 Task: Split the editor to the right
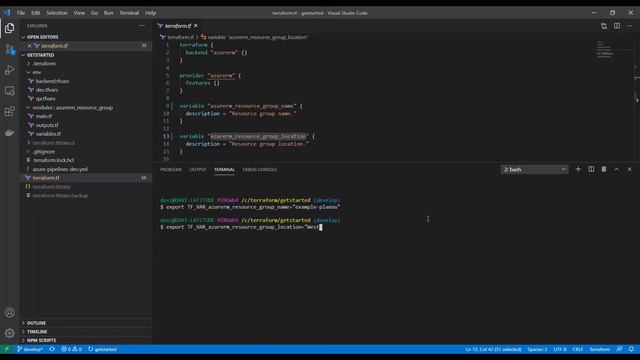tap(617, 26)
